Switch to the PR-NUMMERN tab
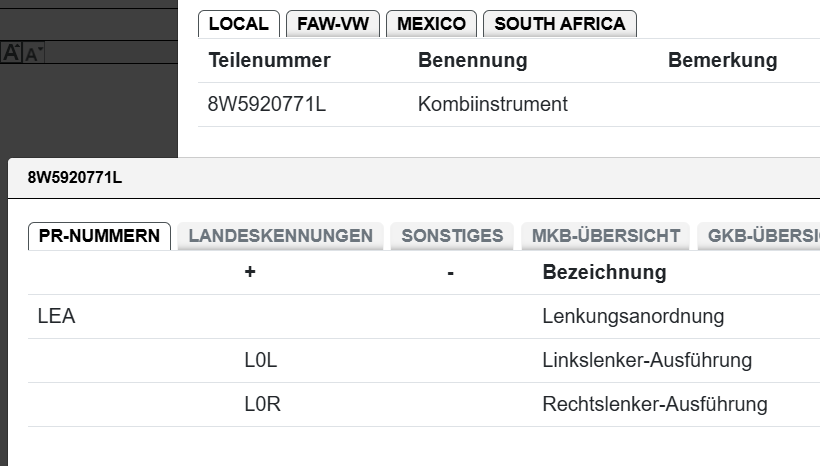This screenshot has width=820, height=466. tap(99, 236)
